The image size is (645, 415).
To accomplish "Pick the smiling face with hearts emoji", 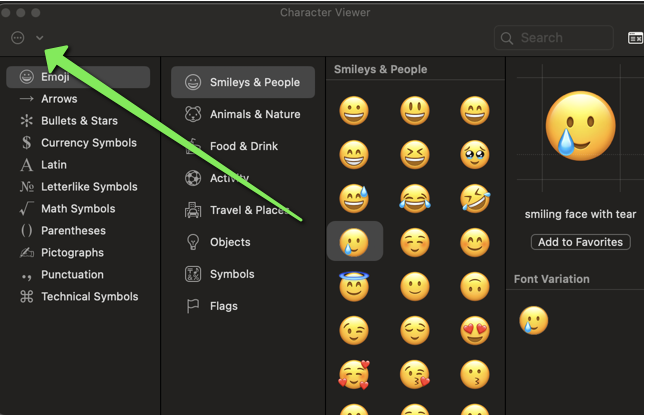I will point(354,374).
